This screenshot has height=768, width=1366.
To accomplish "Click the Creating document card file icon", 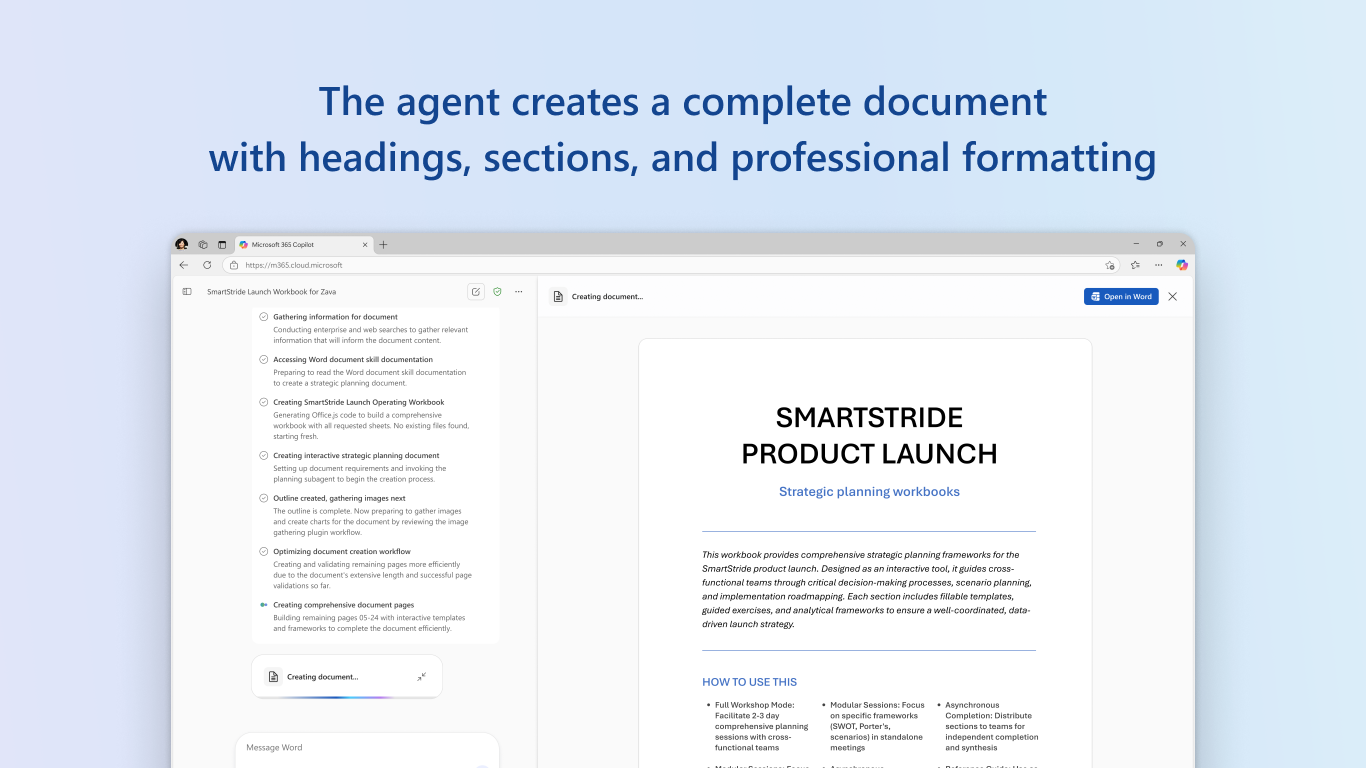I will coord(273,677).
